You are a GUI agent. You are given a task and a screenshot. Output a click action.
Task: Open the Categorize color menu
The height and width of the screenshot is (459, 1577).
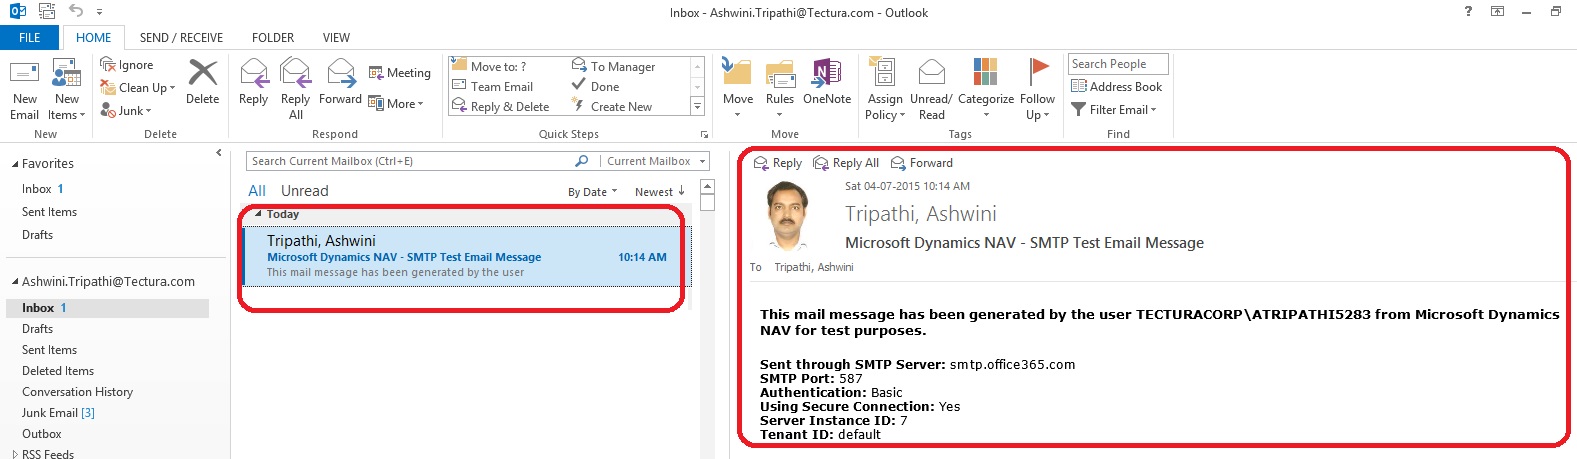[x=986, y=90]
